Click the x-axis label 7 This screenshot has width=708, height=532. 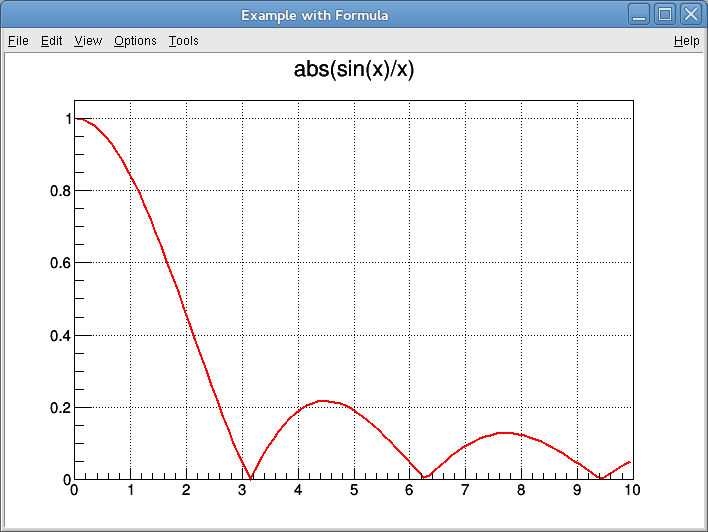click(465, 490)
